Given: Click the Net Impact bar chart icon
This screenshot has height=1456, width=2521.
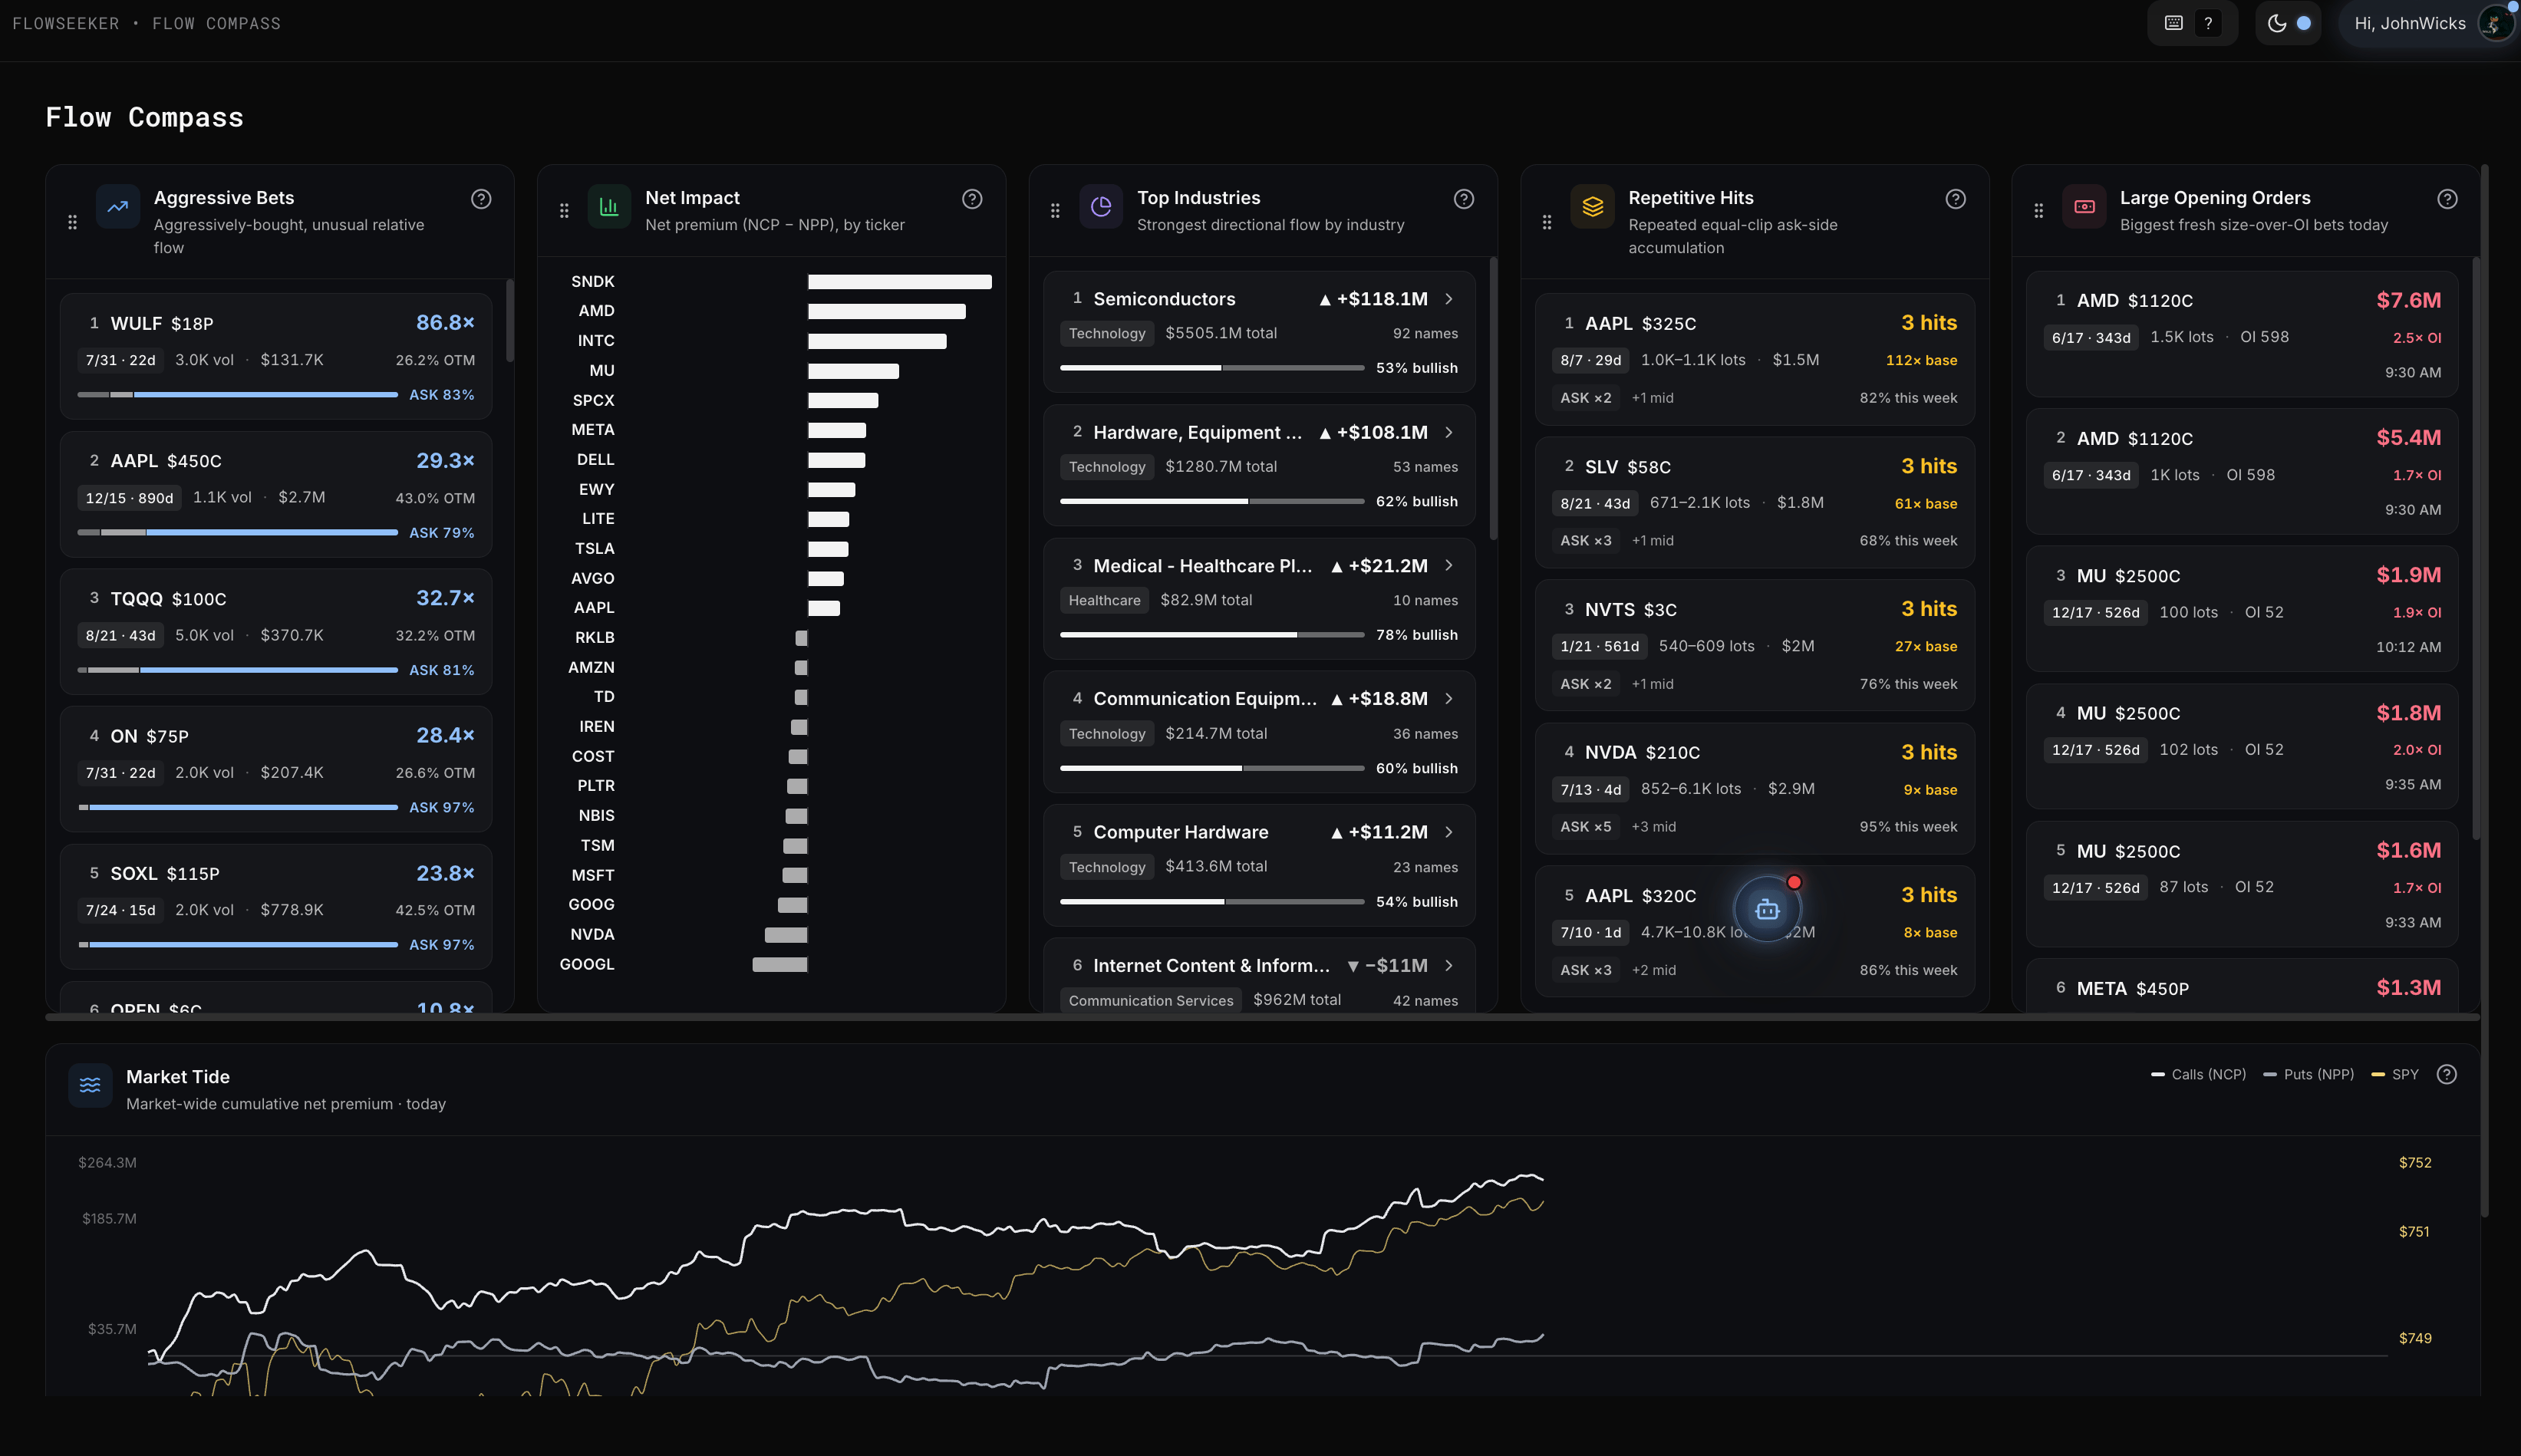Looking at the screenshot, I should pyautogui.click(x=609, y=207).
